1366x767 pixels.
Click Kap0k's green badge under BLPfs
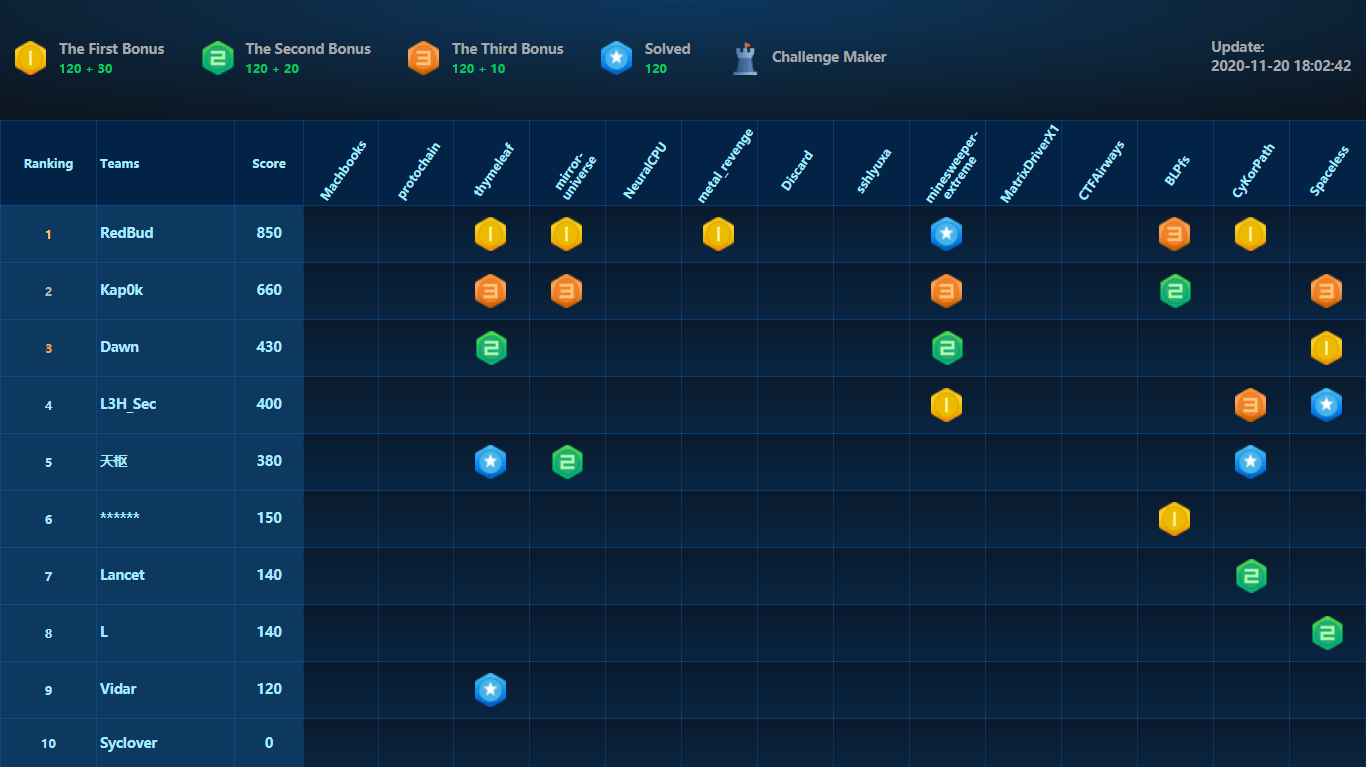(1174, 291)
